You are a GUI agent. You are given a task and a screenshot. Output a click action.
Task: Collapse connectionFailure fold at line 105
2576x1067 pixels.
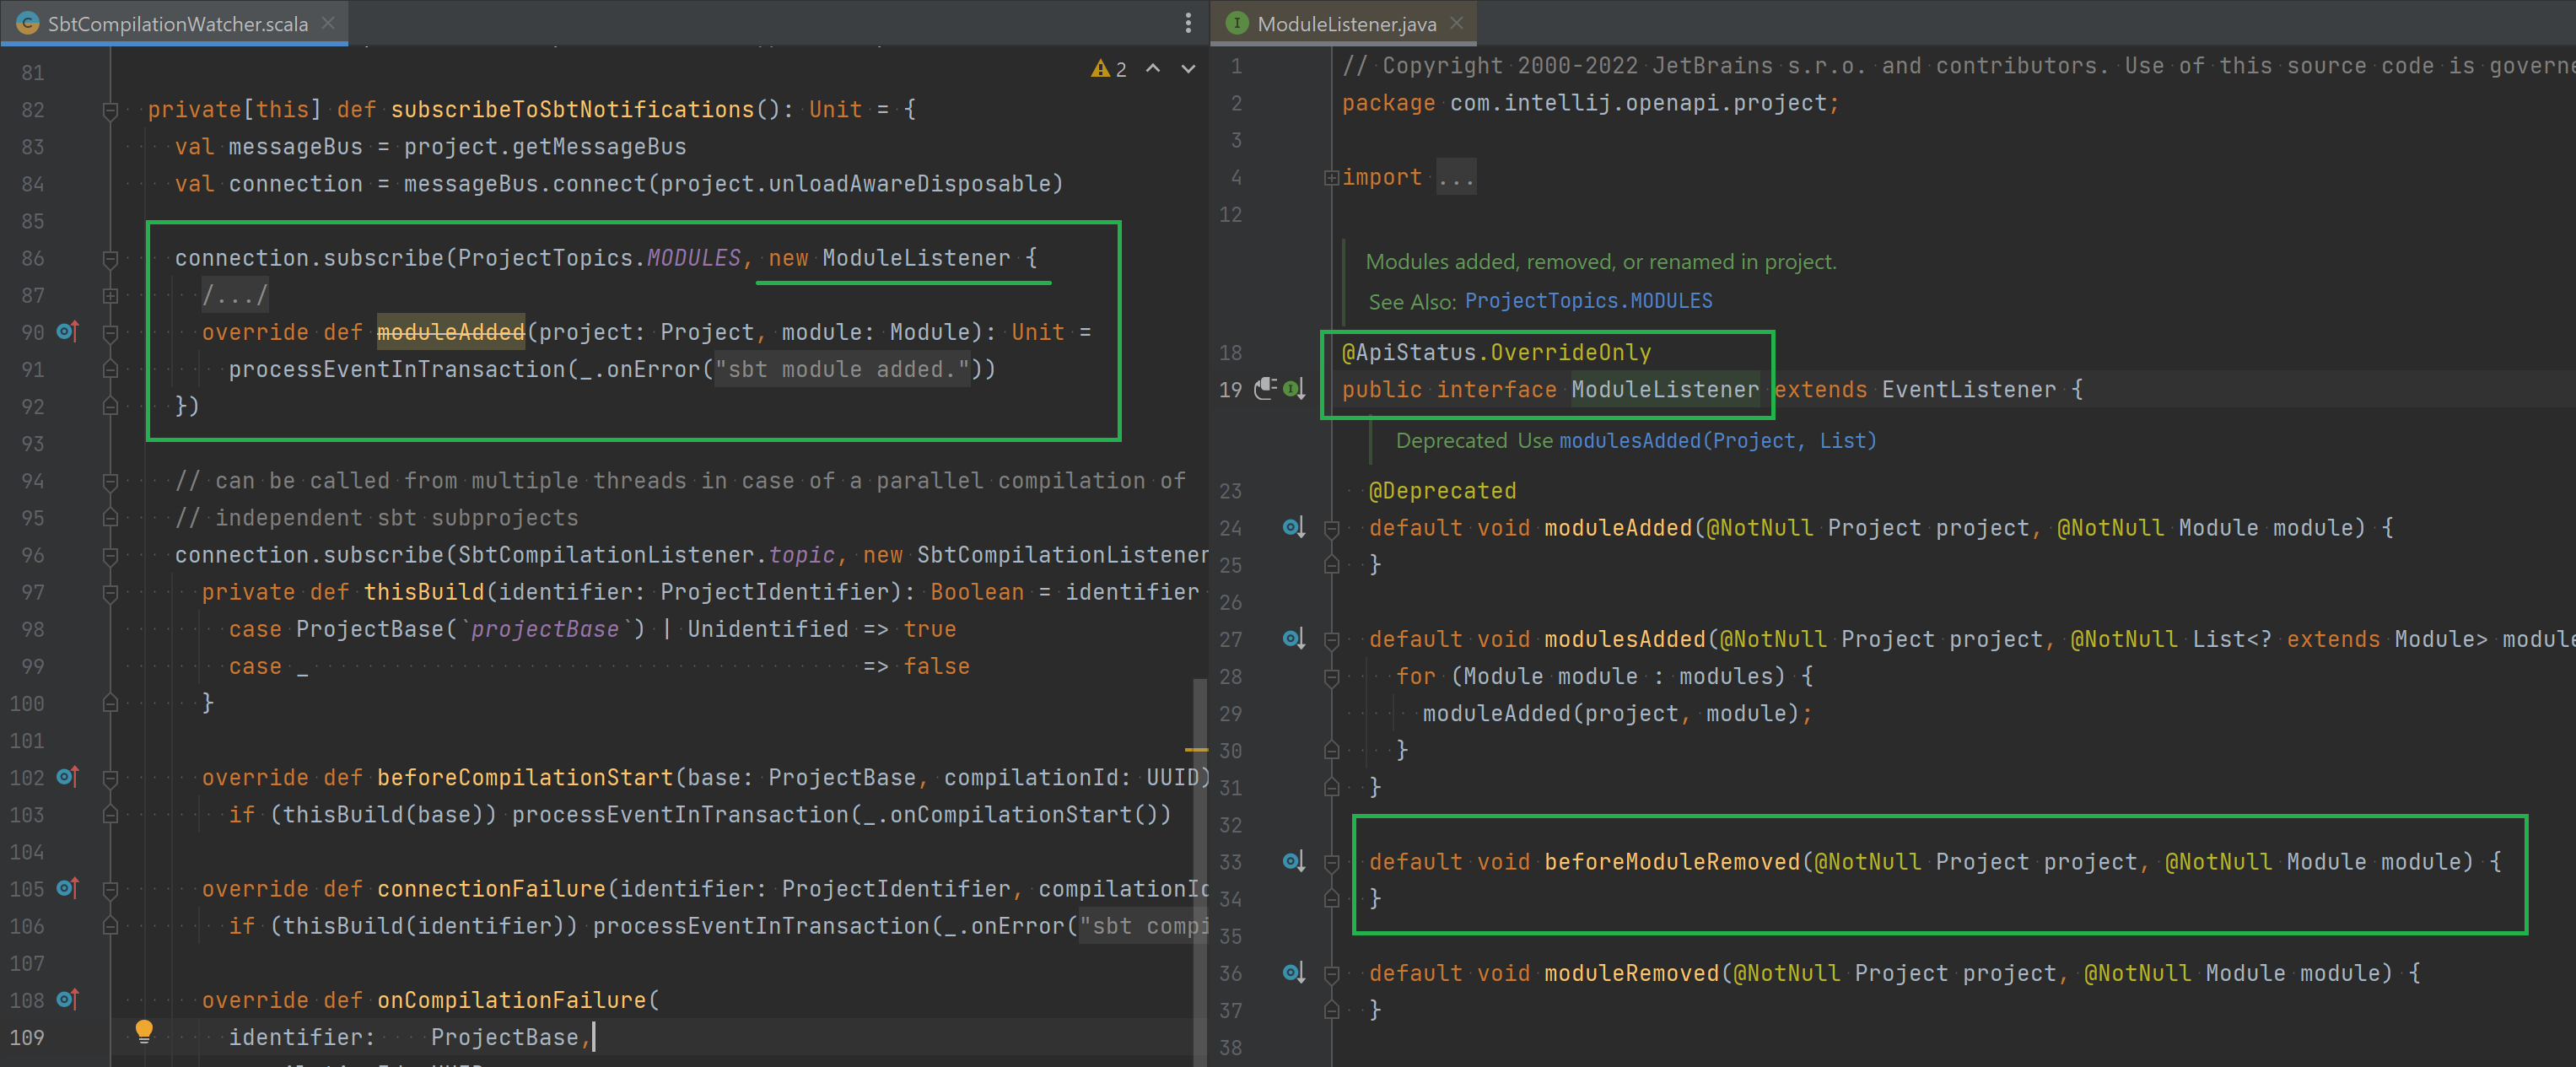(111, 889)
